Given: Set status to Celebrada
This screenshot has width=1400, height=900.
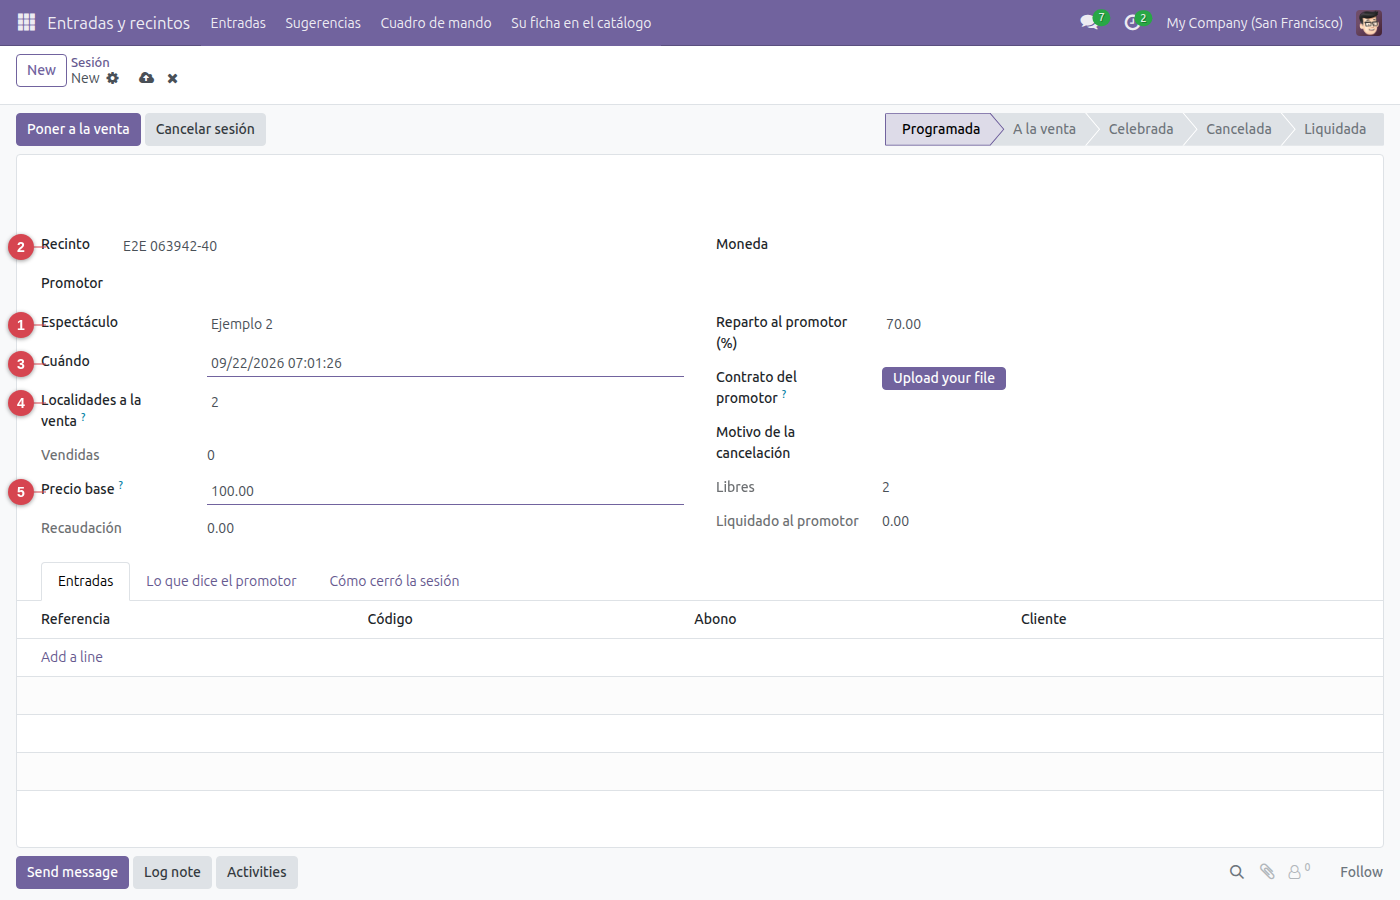Looking at the screenshot, I should [1141, 129].
